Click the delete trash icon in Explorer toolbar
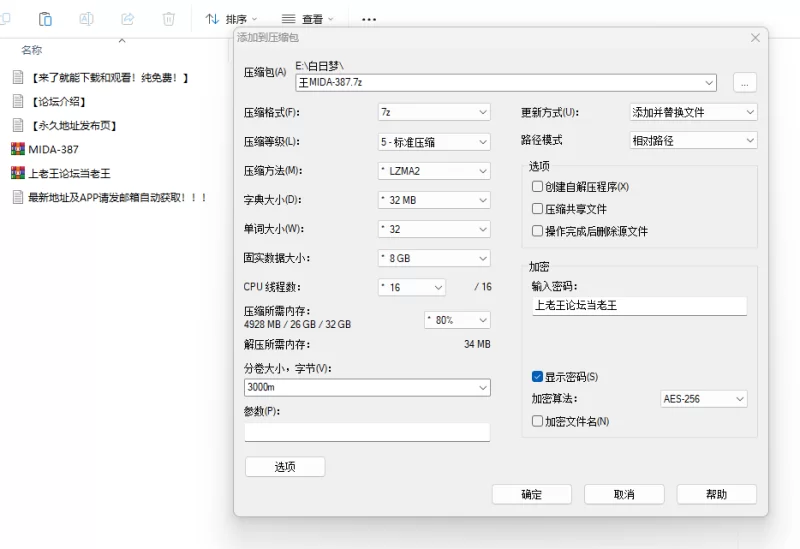Screen dimensions: 800x549 pos(168,19)
